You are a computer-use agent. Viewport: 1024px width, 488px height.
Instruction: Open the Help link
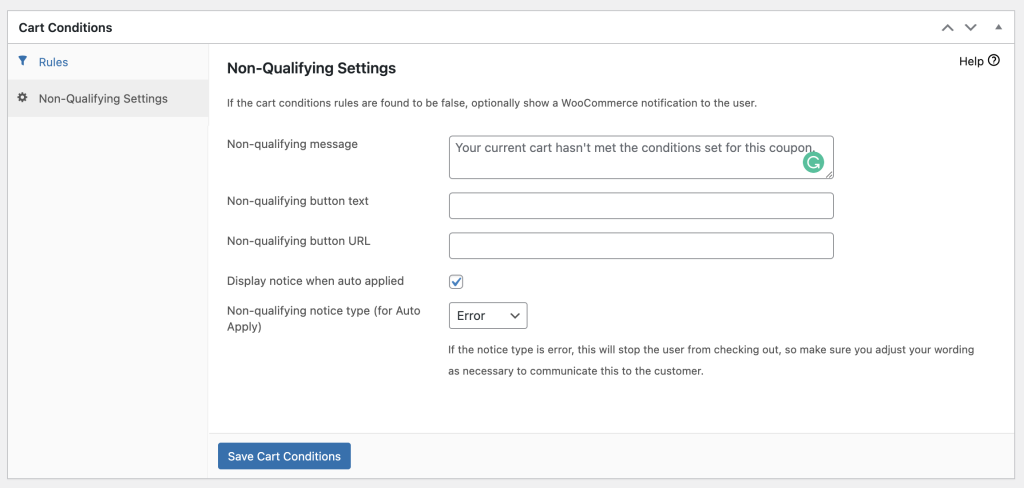979,61
